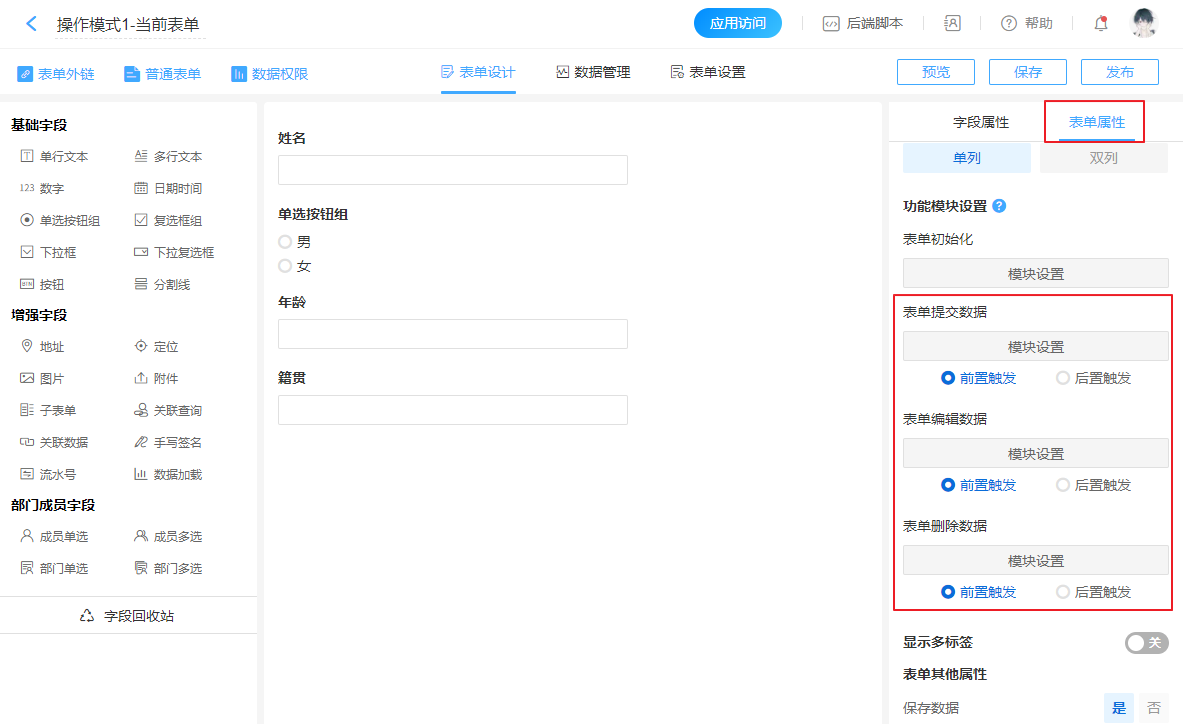1183x724 pixels.
Task: Select 双列 layout
Action: point(1104,158)
